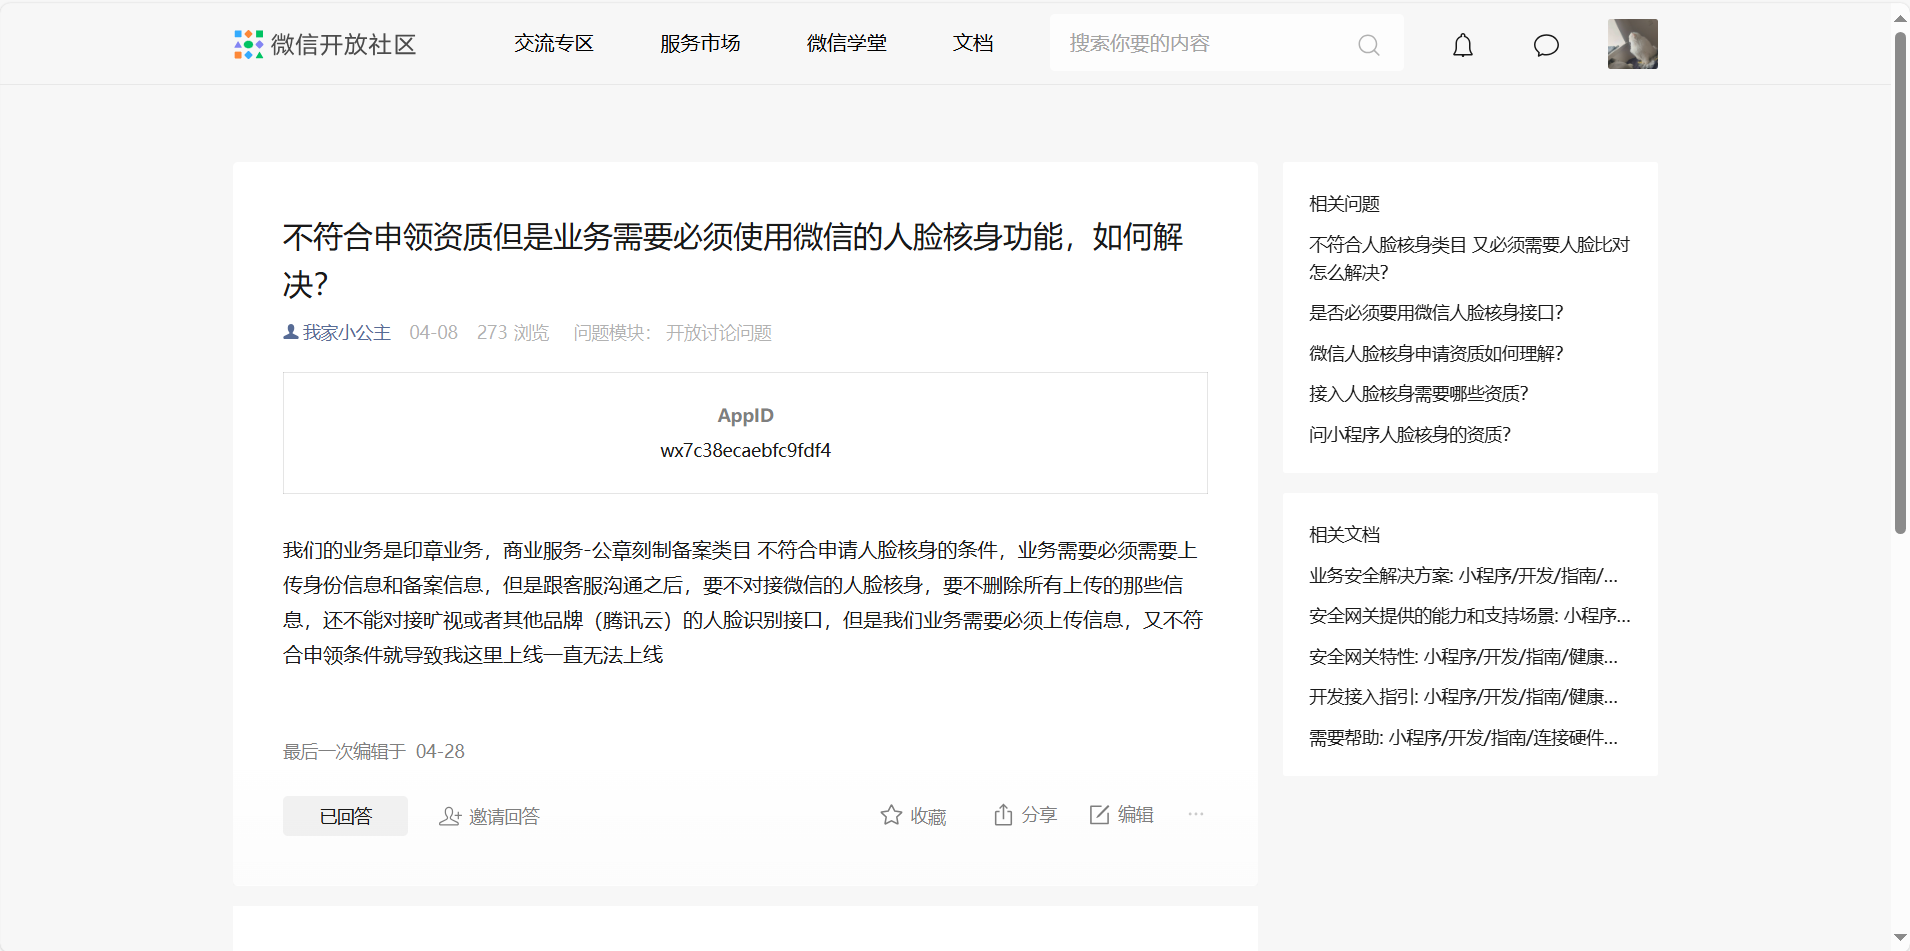1910x951 pixels.
Task: Open related question 微信人脸核身申请资质如何理解?
Action: pyautogui.click(x=1436, y=353)
